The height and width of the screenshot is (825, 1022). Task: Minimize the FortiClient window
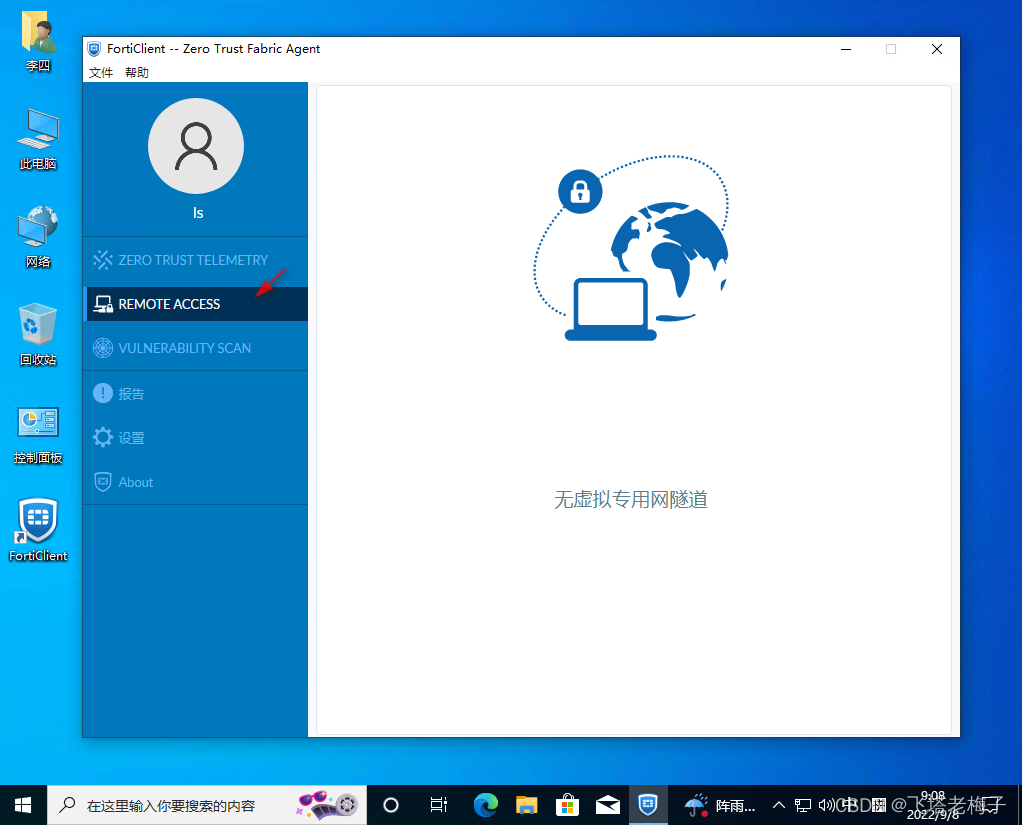click(x=846, y=49)
